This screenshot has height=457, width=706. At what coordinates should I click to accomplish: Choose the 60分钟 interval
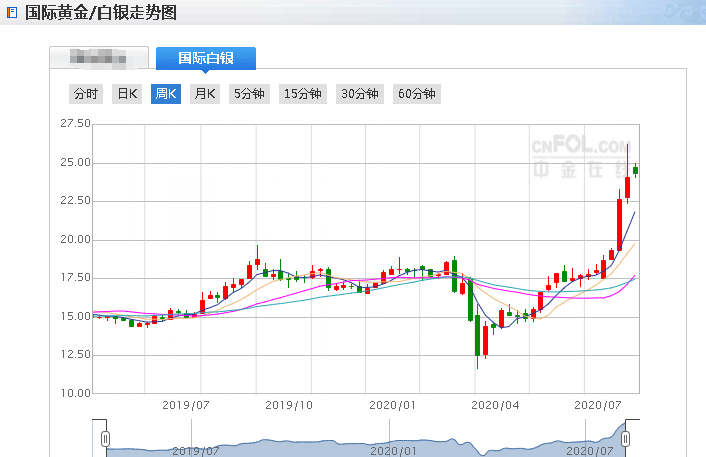coord(417,94)
